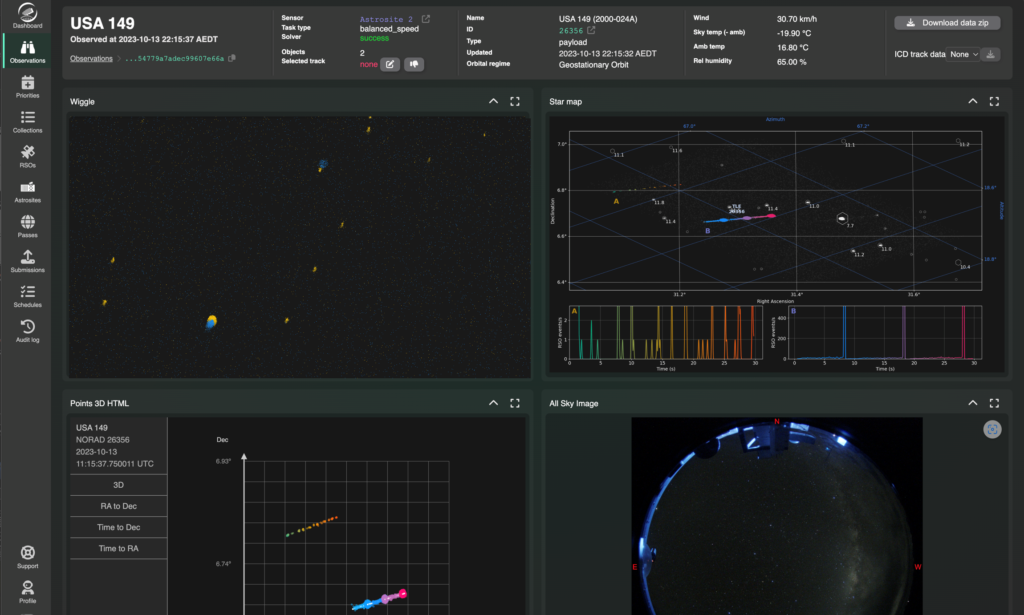The width and height of the screenshot is (1024, 615).
Task: Expand Star map panel to fullscreen
Action: coord(994,101)
